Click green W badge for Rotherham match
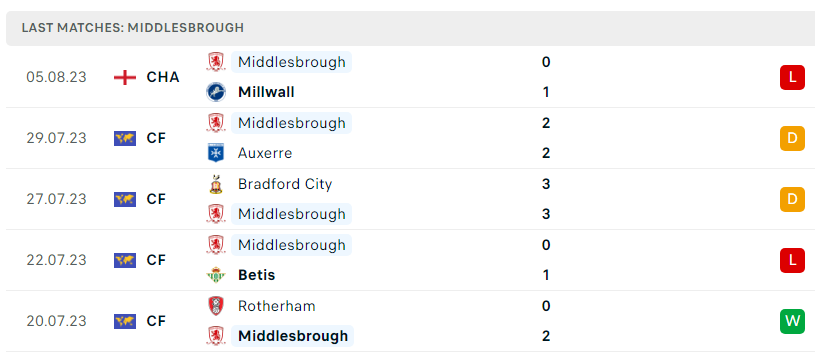815x361 pixels. click(x=792, y=321)
